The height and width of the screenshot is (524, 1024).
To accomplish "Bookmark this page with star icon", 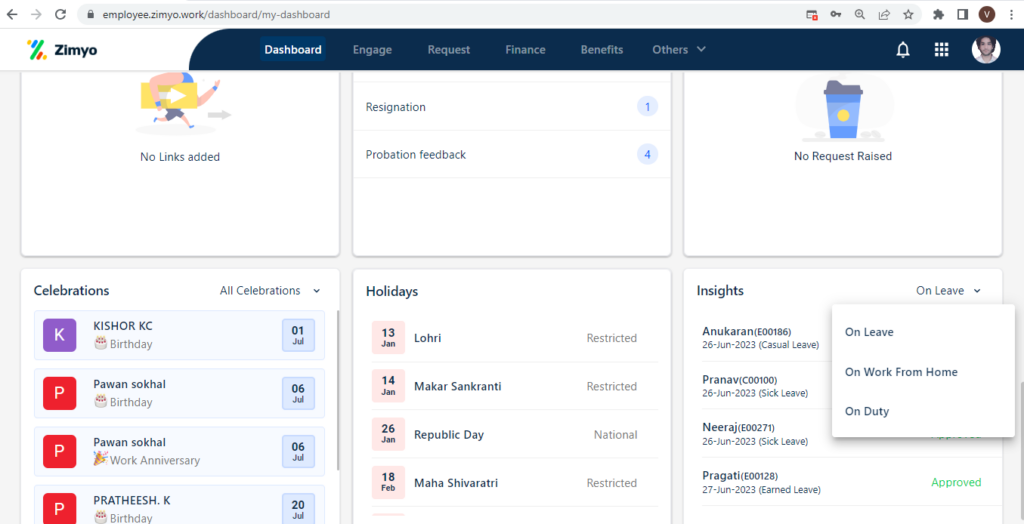I will click(908, 14).
